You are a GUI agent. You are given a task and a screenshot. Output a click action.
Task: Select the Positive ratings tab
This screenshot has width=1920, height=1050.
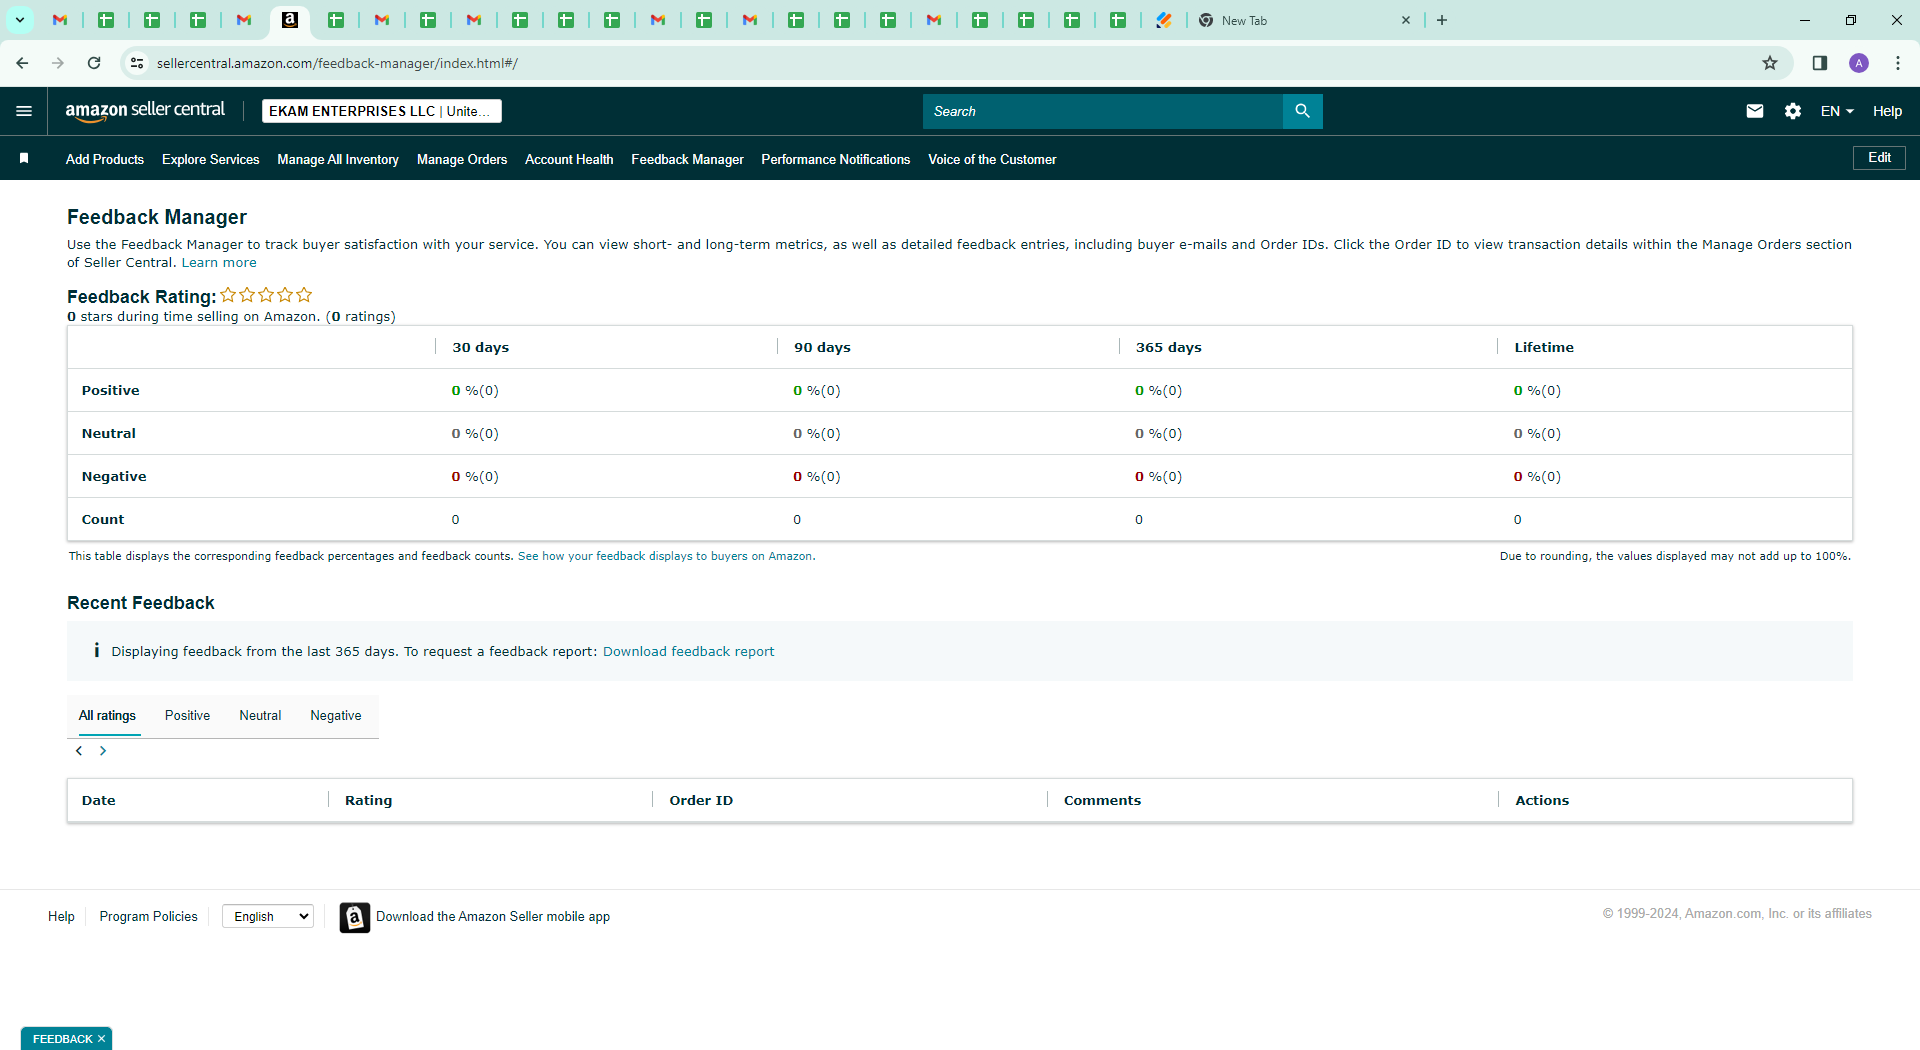point(187,716)
